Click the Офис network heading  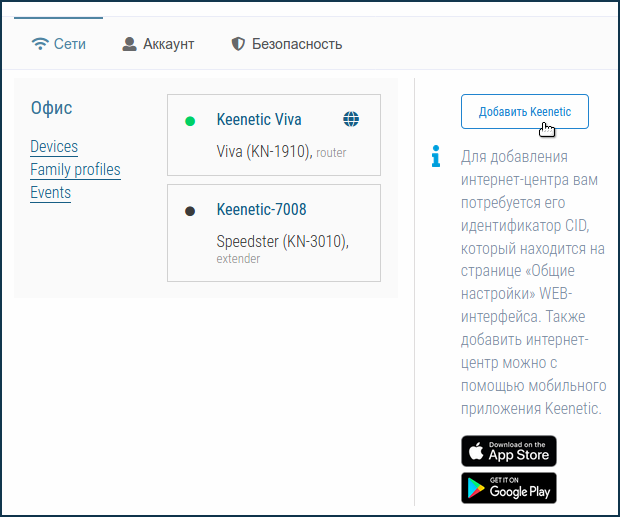pyautogui.click(x=52, y=108)
